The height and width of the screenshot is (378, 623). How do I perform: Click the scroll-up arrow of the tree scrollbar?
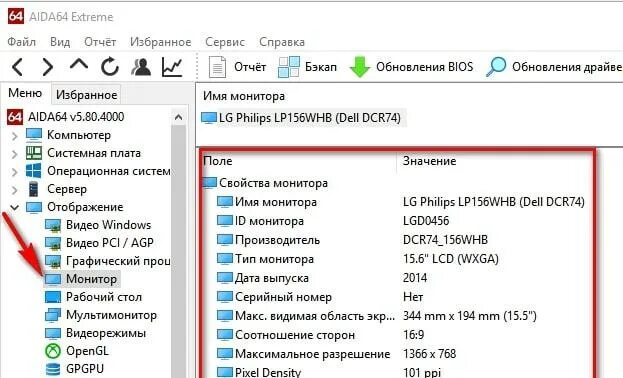178,117
